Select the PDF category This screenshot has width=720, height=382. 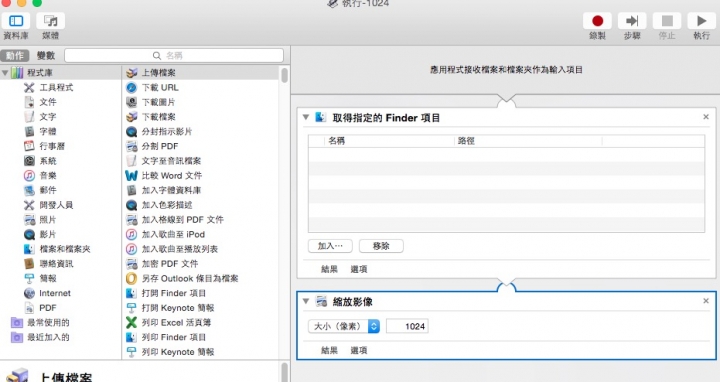[47, 308]
